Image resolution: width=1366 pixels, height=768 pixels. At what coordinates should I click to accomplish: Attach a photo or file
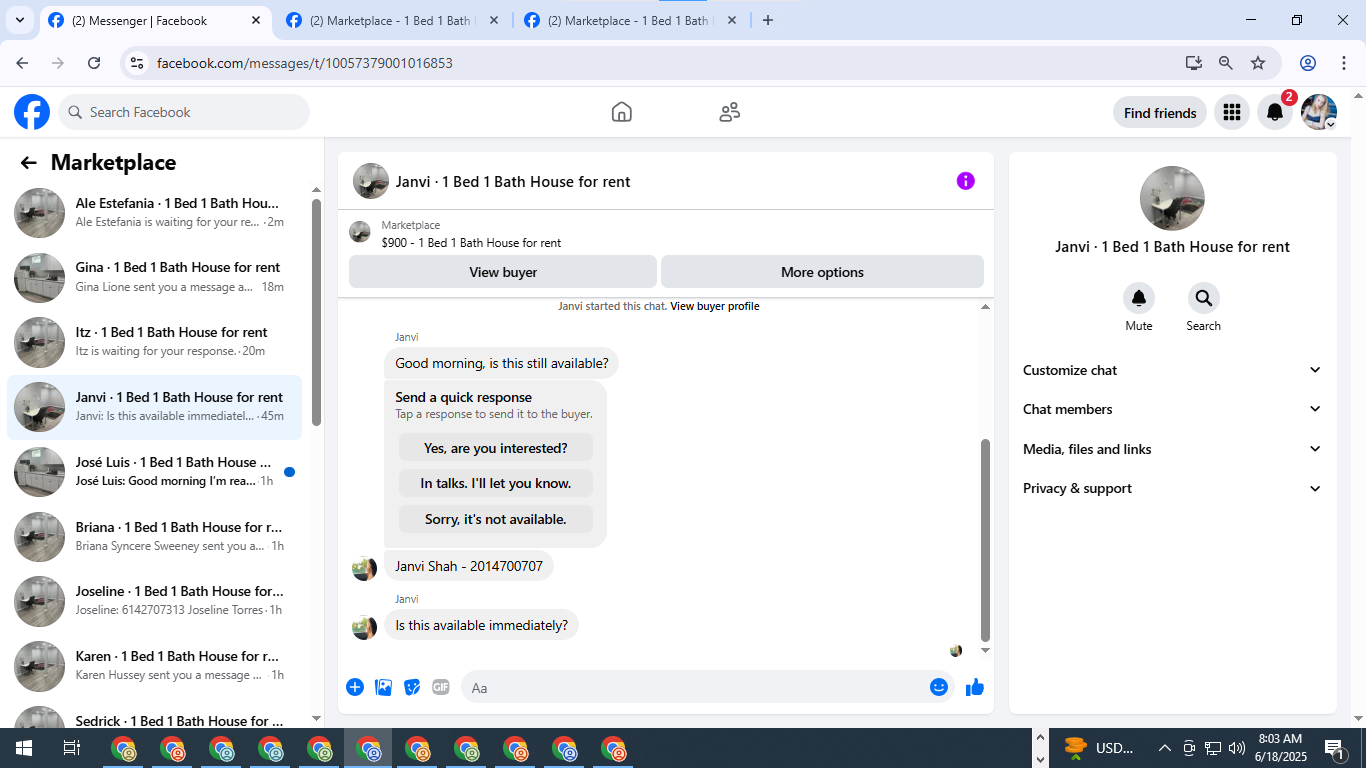click(383, 687)
